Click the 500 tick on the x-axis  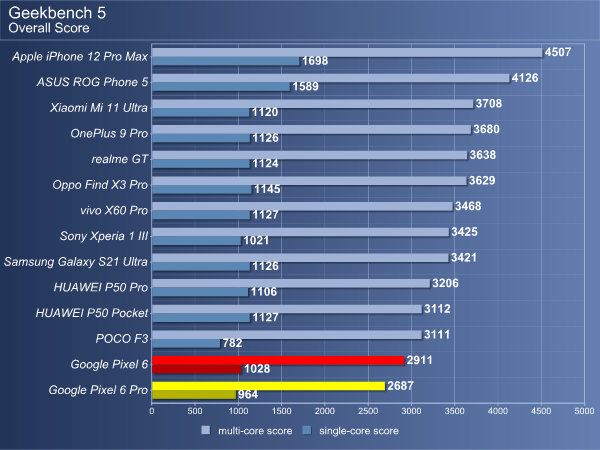(x=195, y=411)
